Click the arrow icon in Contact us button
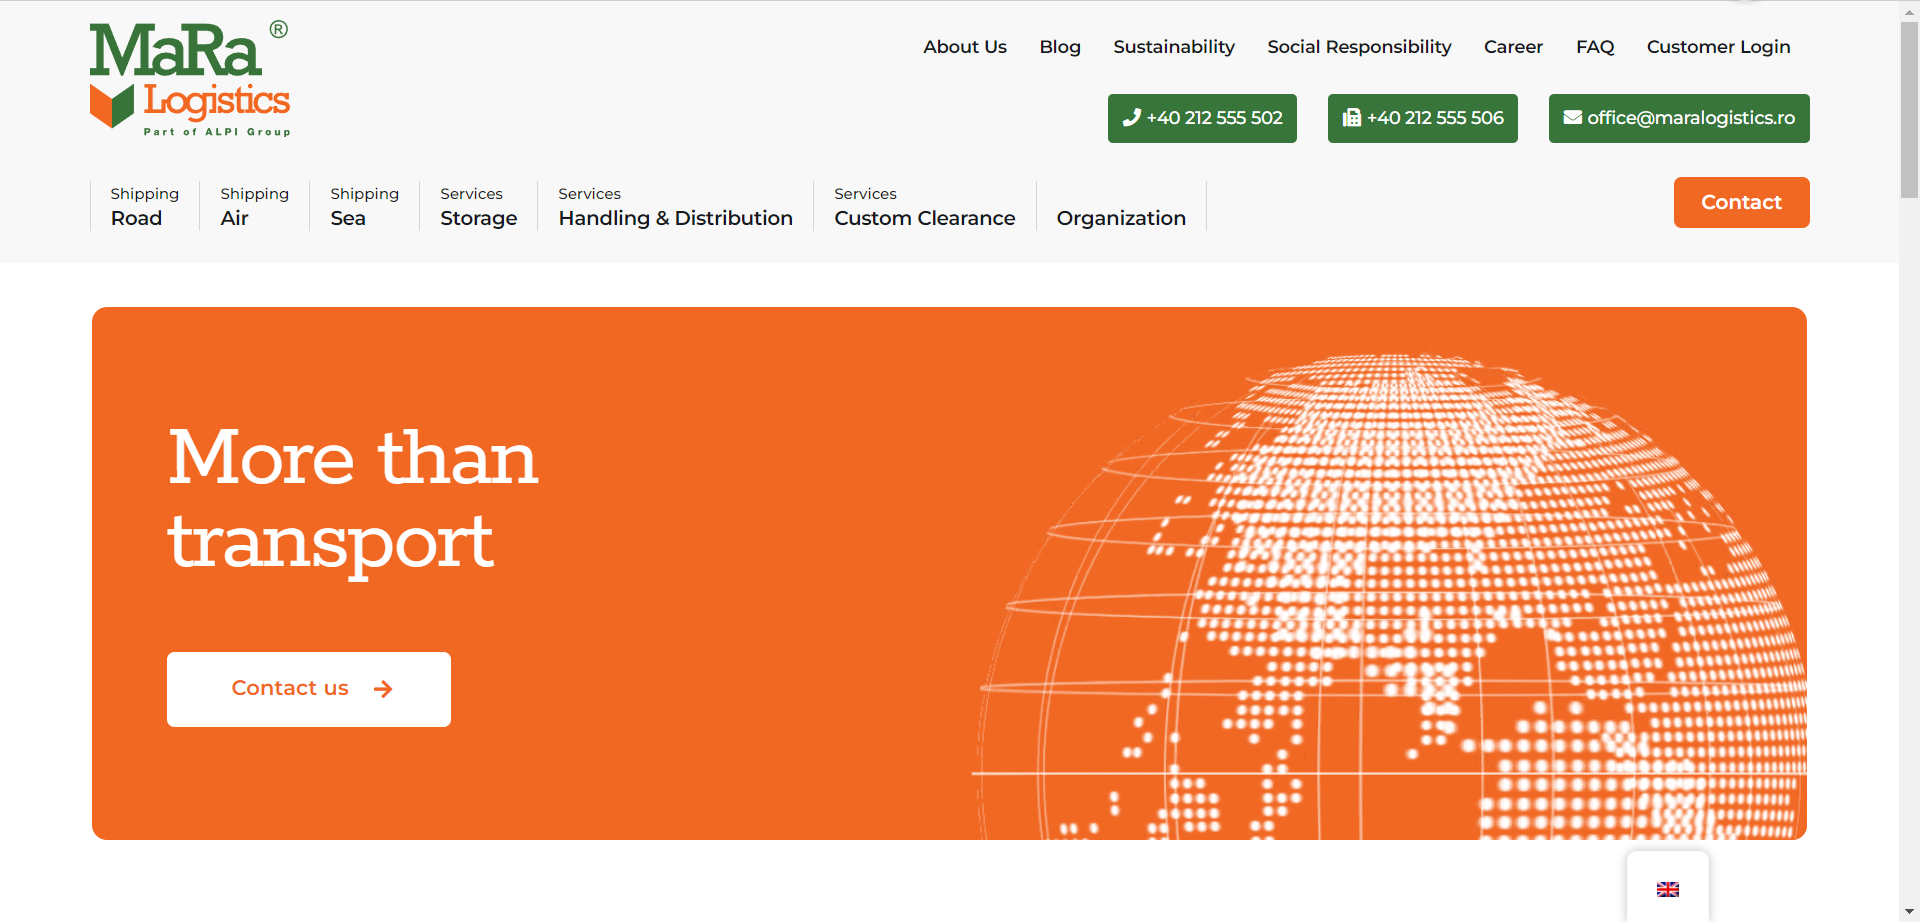The height and width of the screenshot is (922, 1920). tap(383, 689)
